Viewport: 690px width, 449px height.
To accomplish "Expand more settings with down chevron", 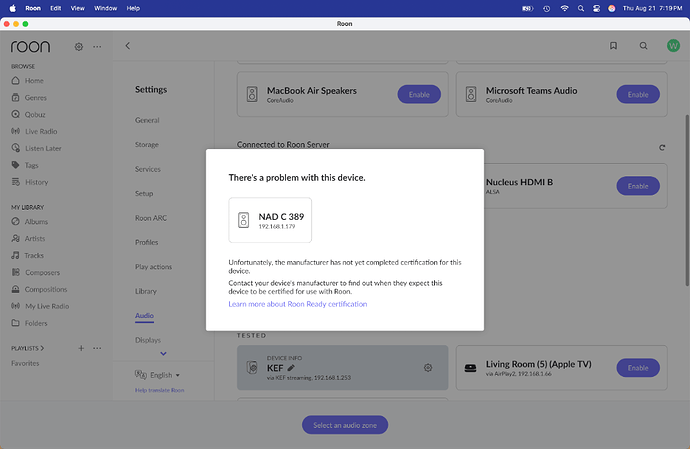I will pyautogui.click(x=163, y=353).
